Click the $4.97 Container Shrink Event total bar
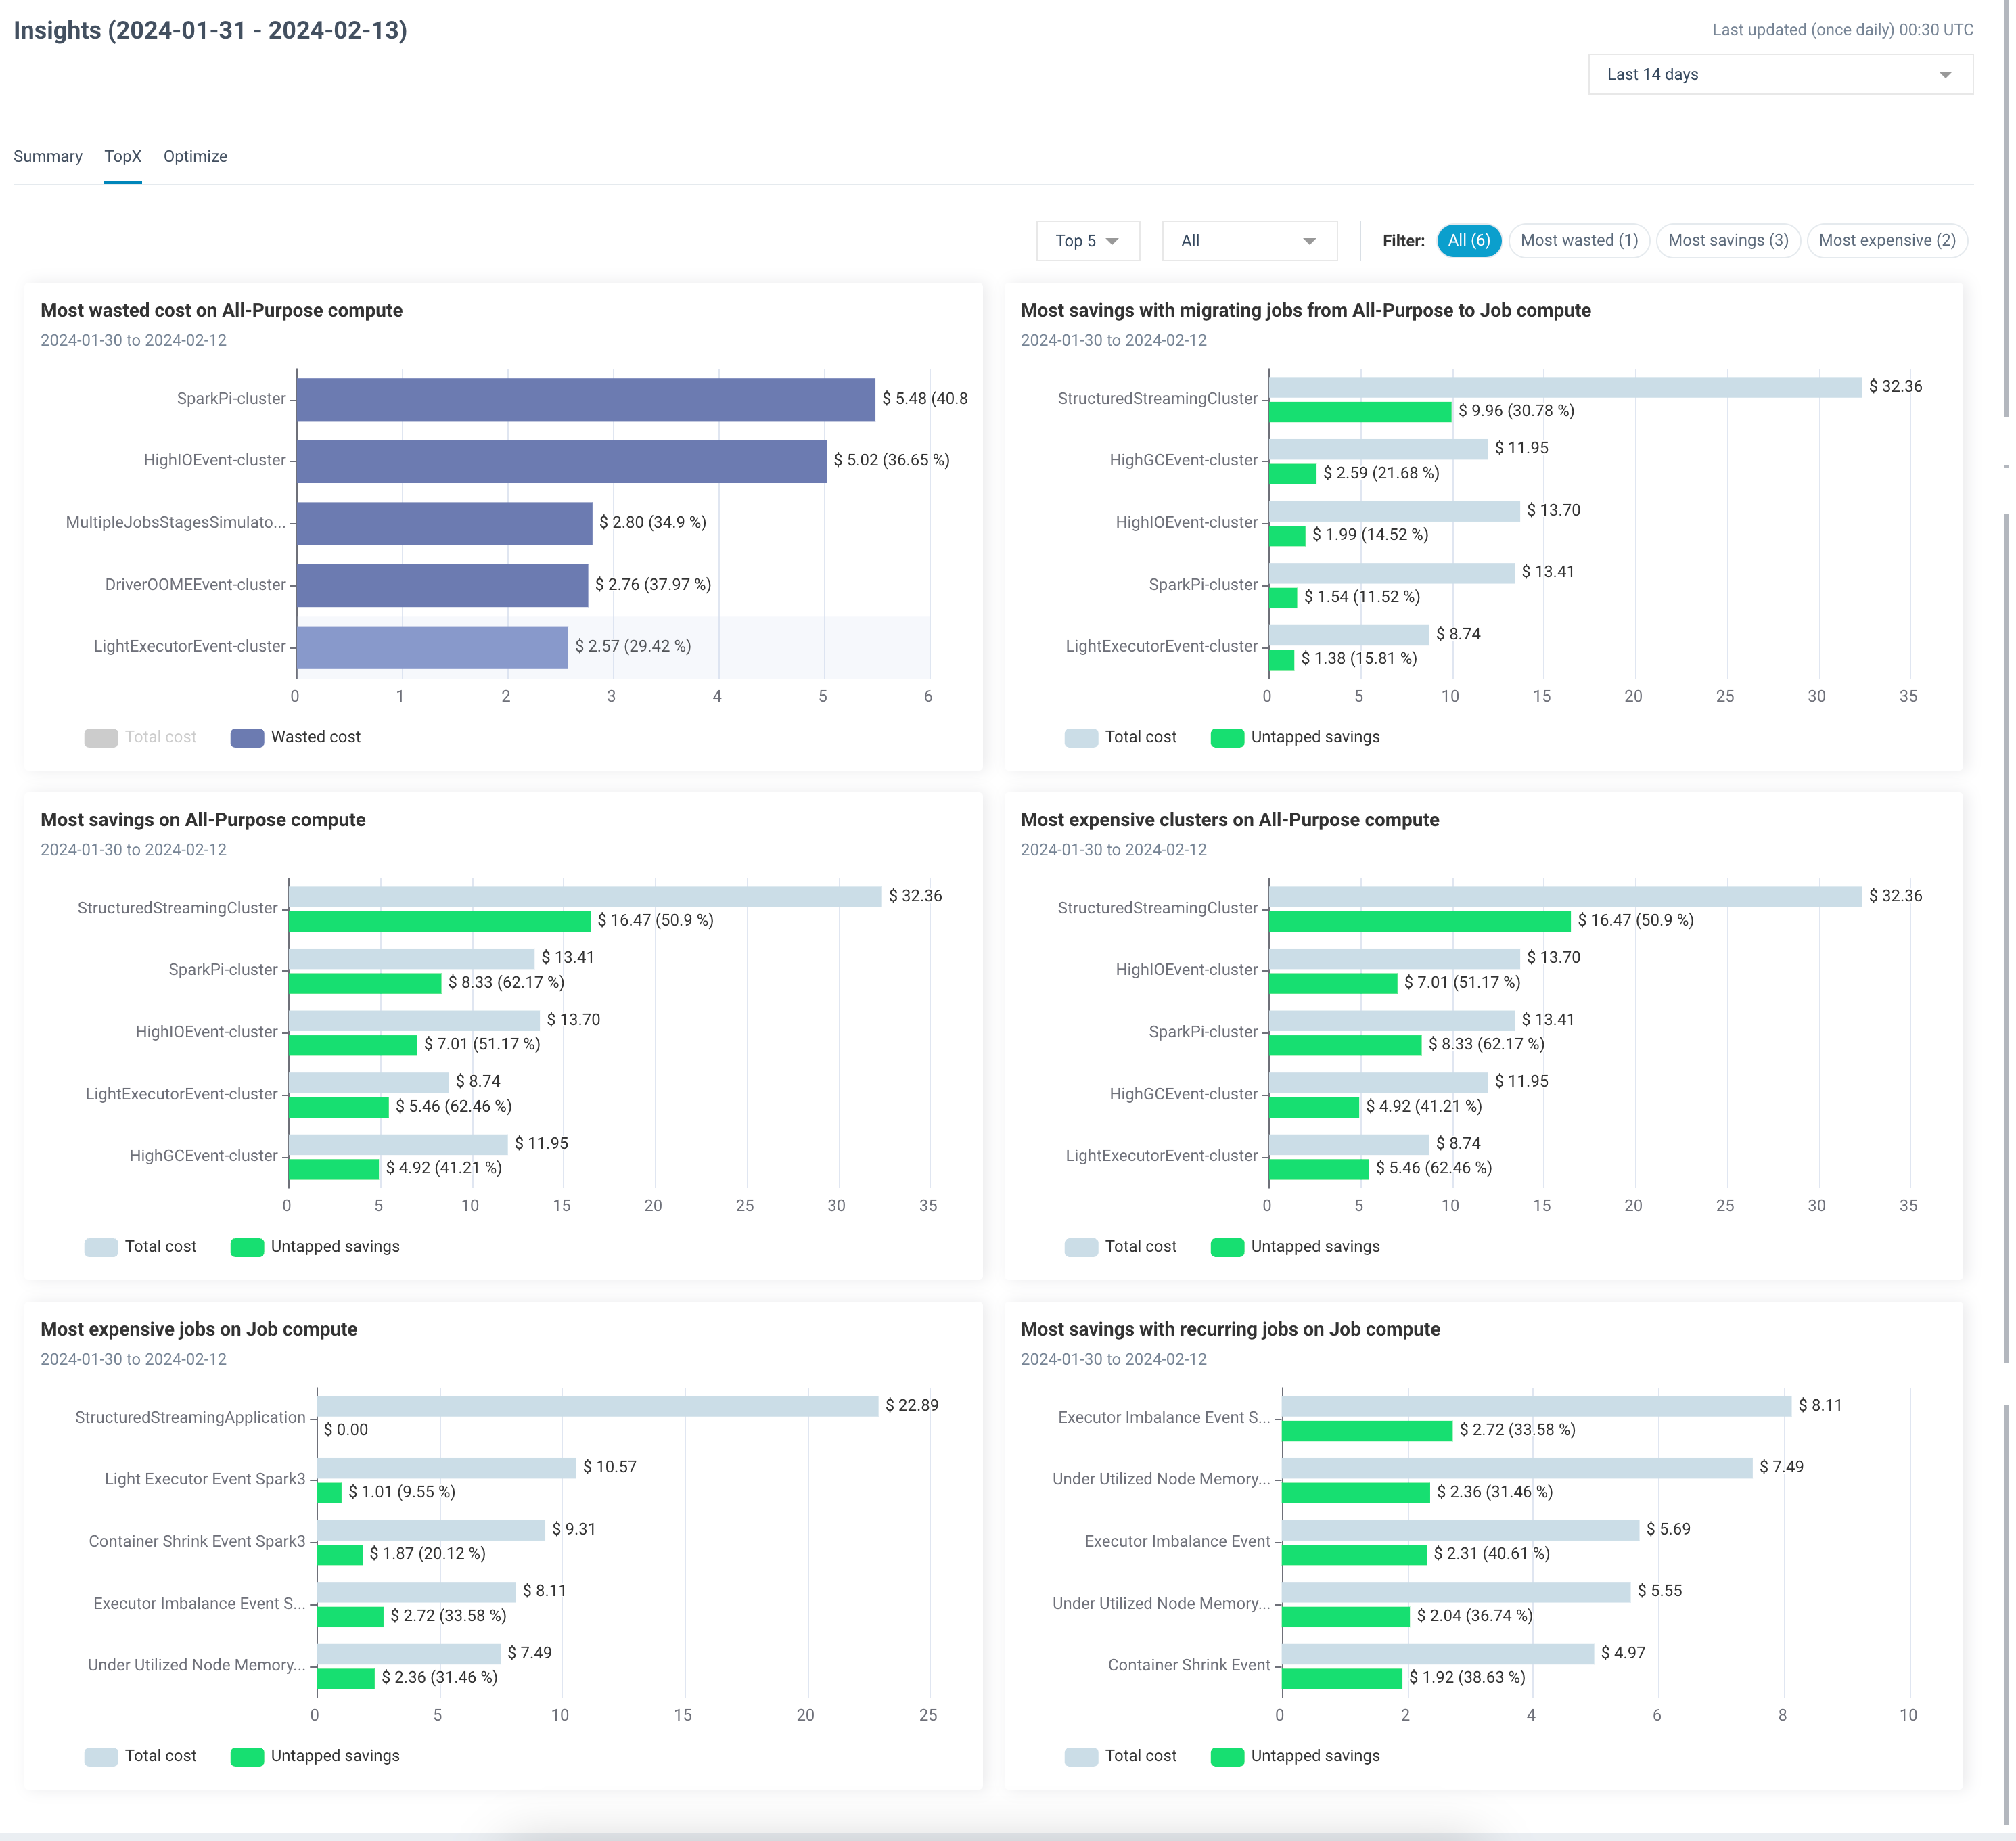This screenshot has width=2016, height=1841. tap(1438, 1654)
